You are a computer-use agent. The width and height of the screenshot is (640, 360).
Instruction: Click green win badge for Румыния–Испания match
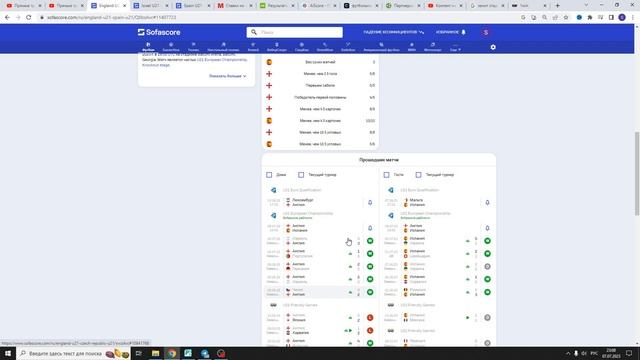(487, 292)
